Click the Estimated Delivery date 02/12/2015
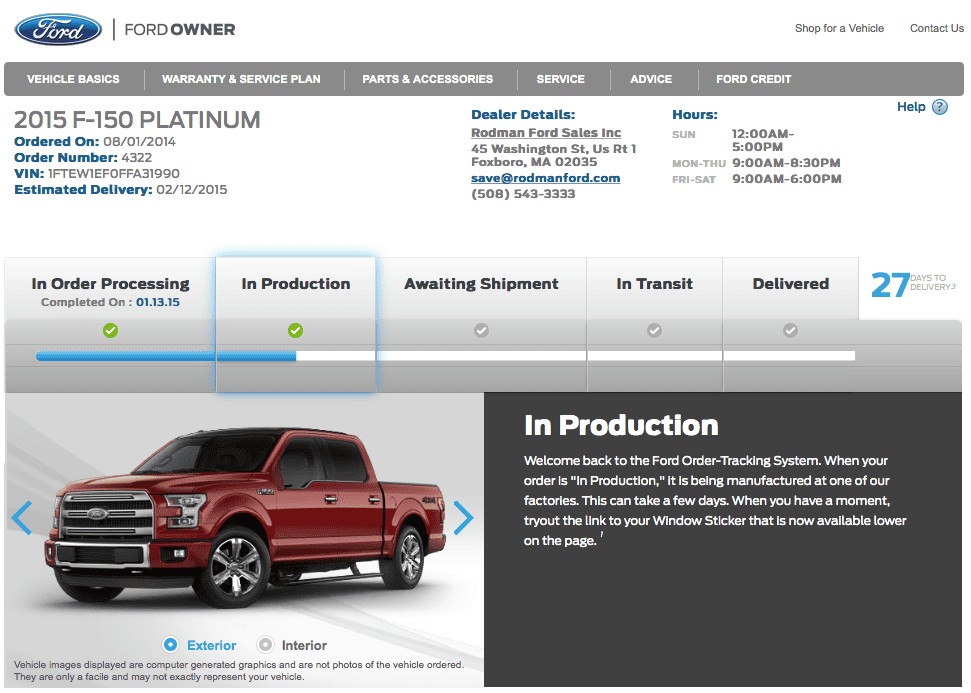This screenshot has width=971, height=693. tap(191, 190)
